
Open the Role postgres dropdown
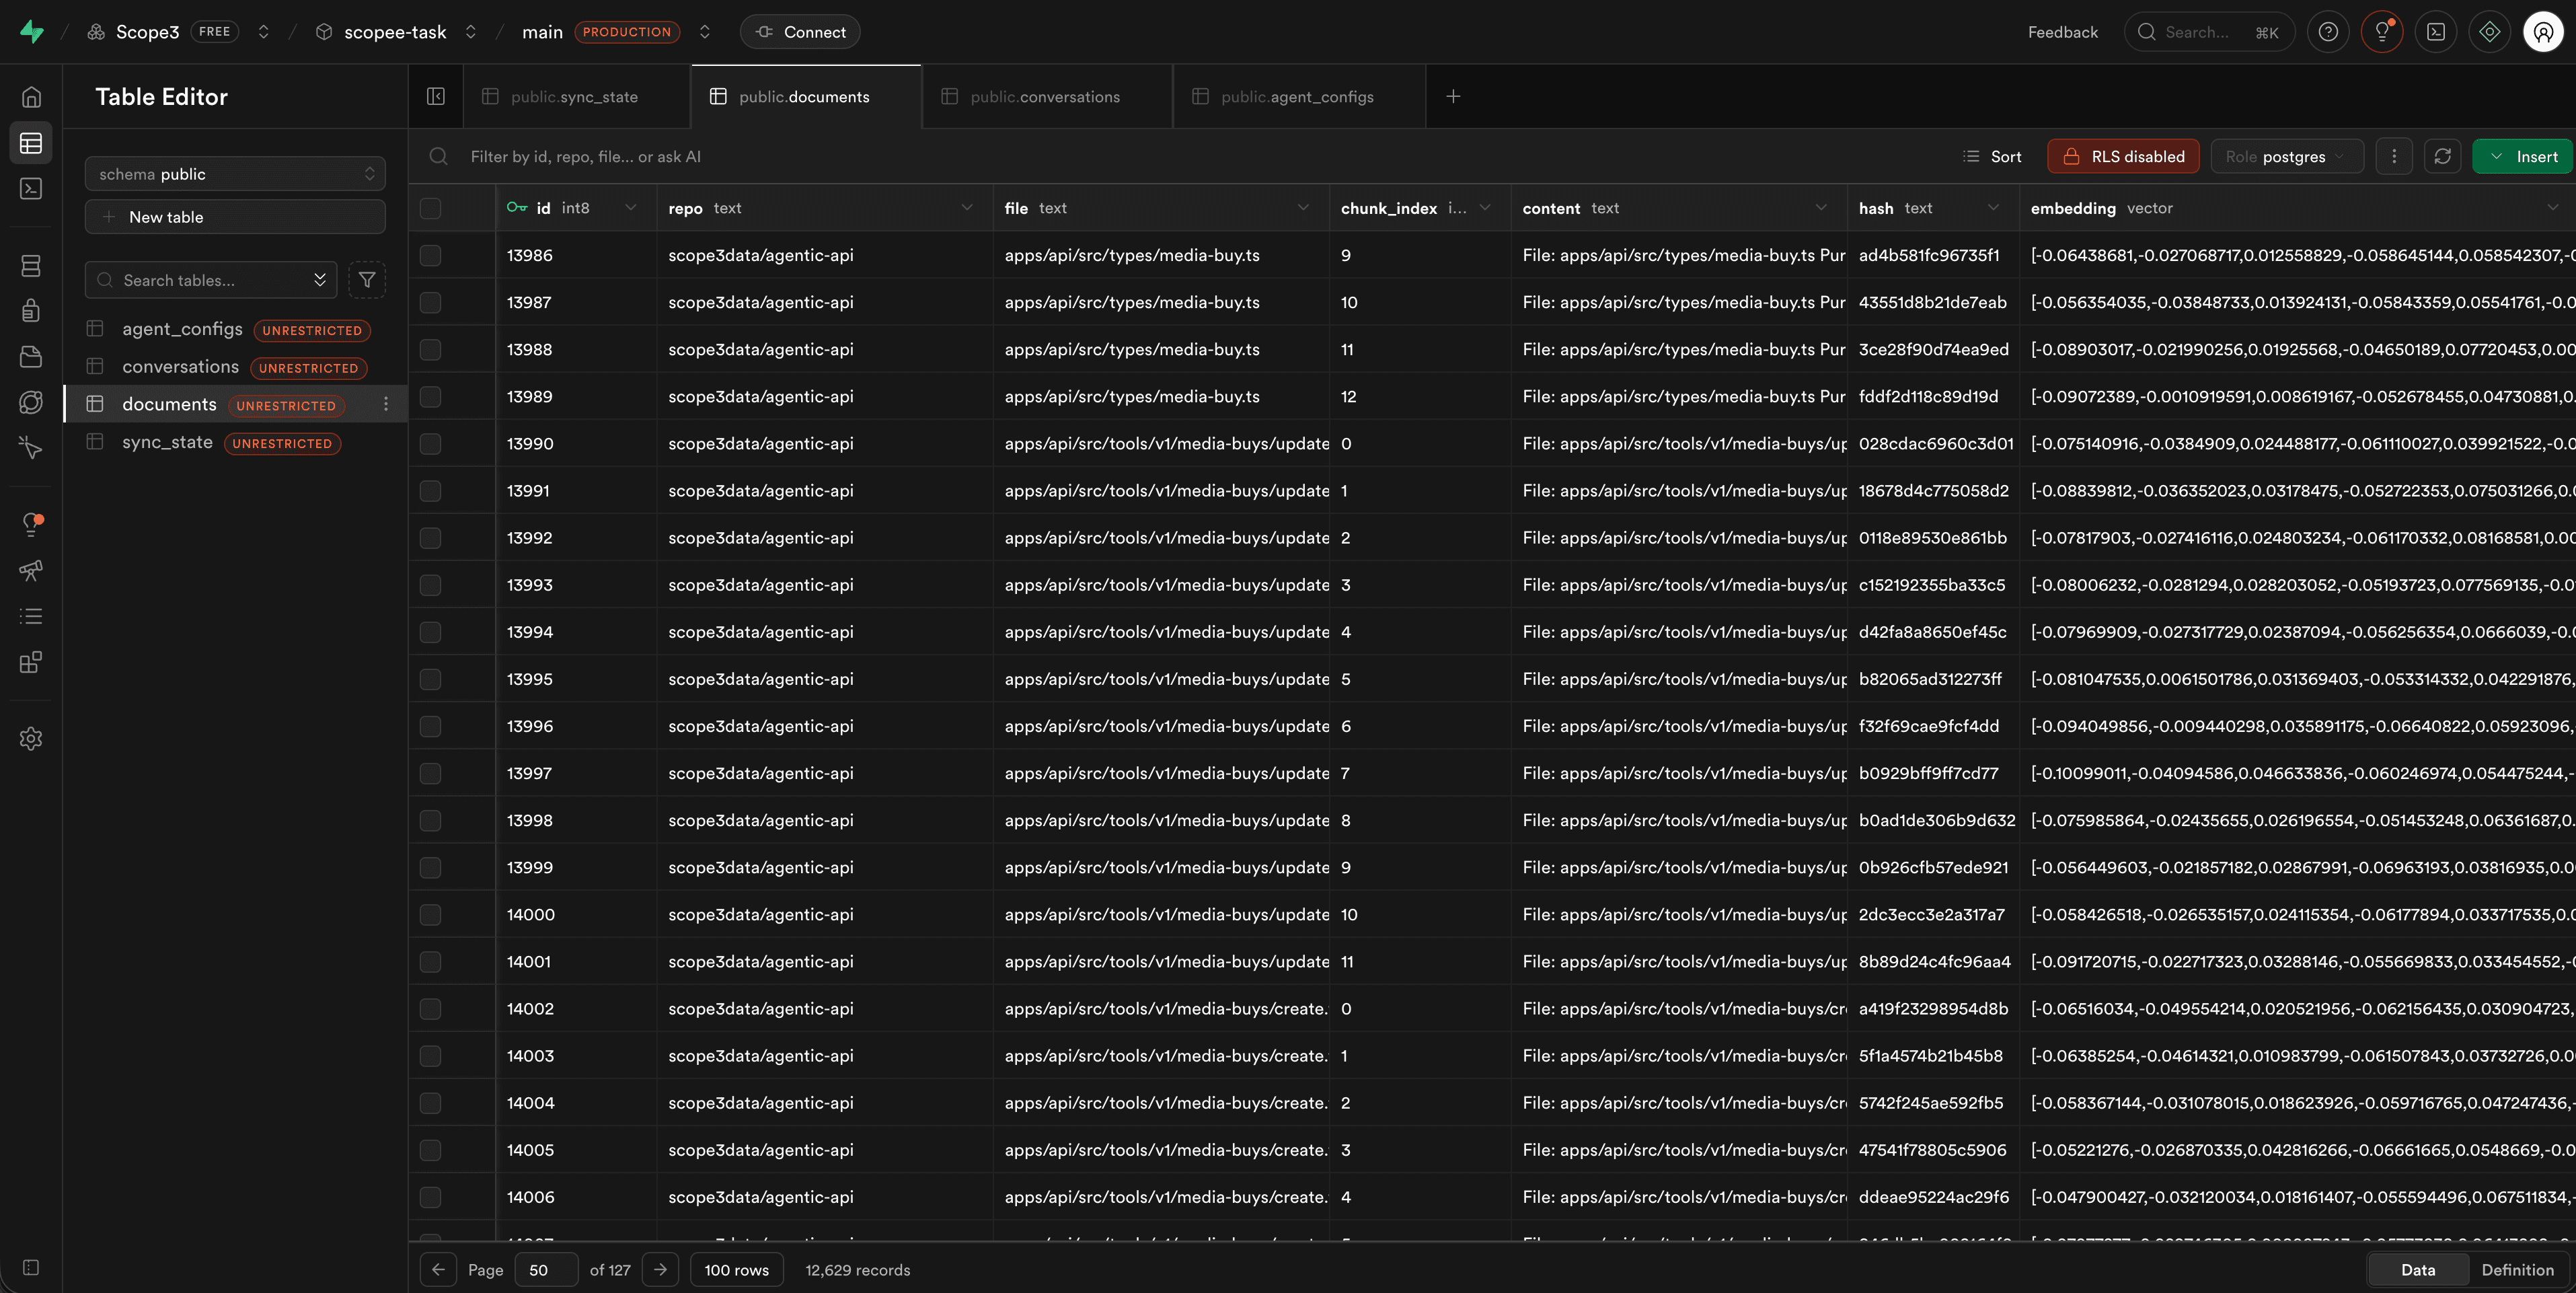[x=2287, y=156]
